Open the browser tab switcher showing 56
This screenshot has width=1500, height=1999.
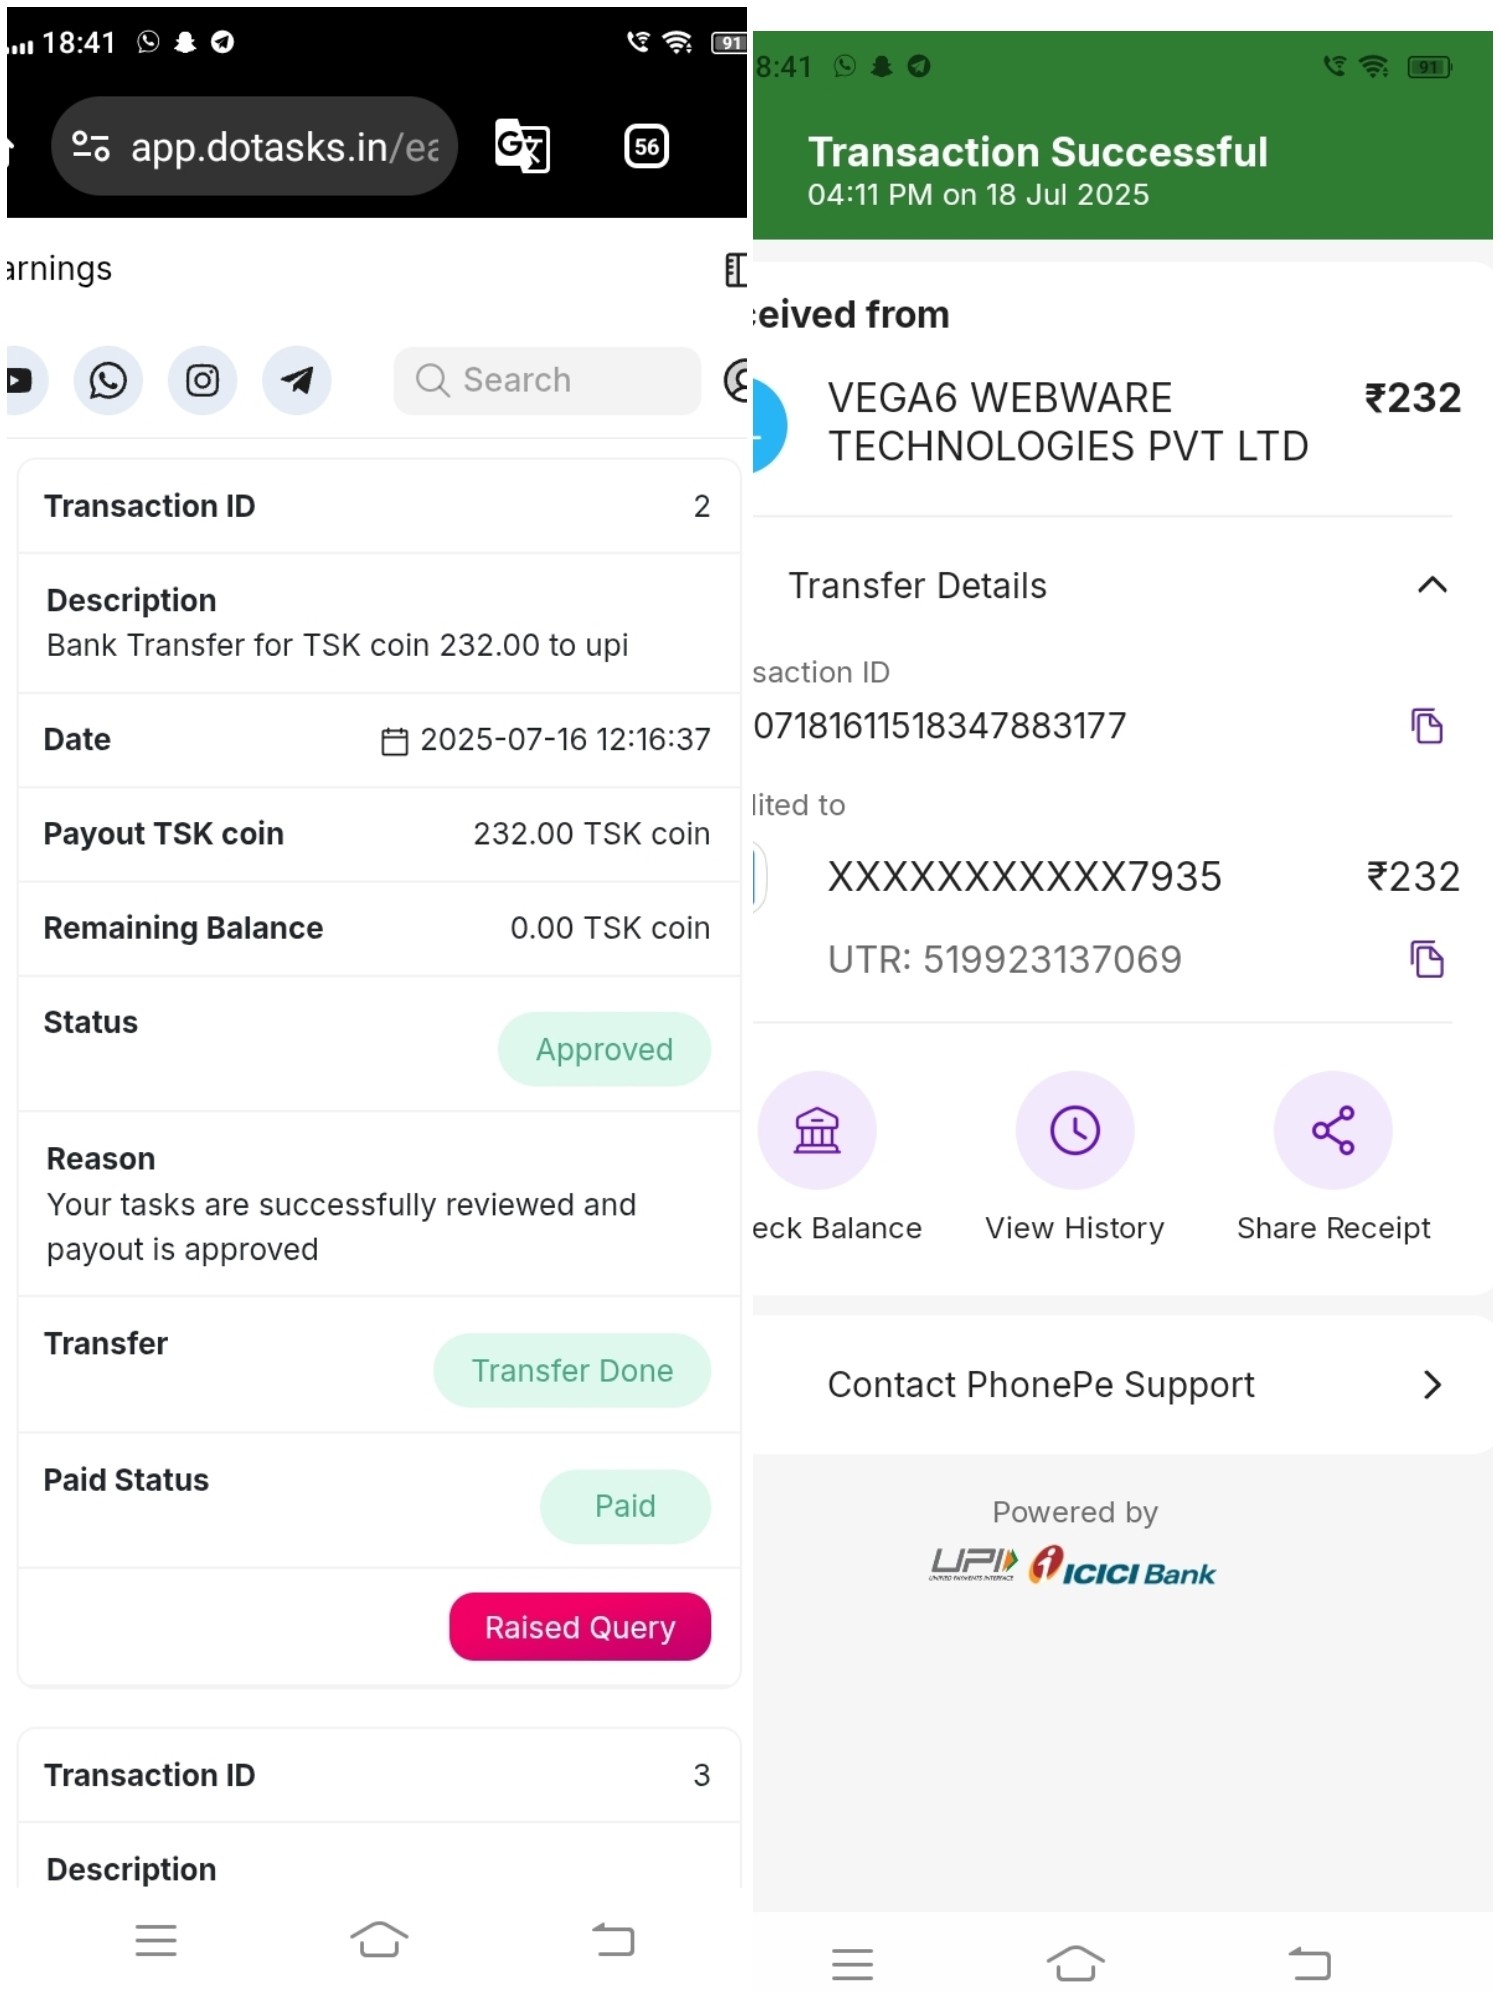click(646, 147)
